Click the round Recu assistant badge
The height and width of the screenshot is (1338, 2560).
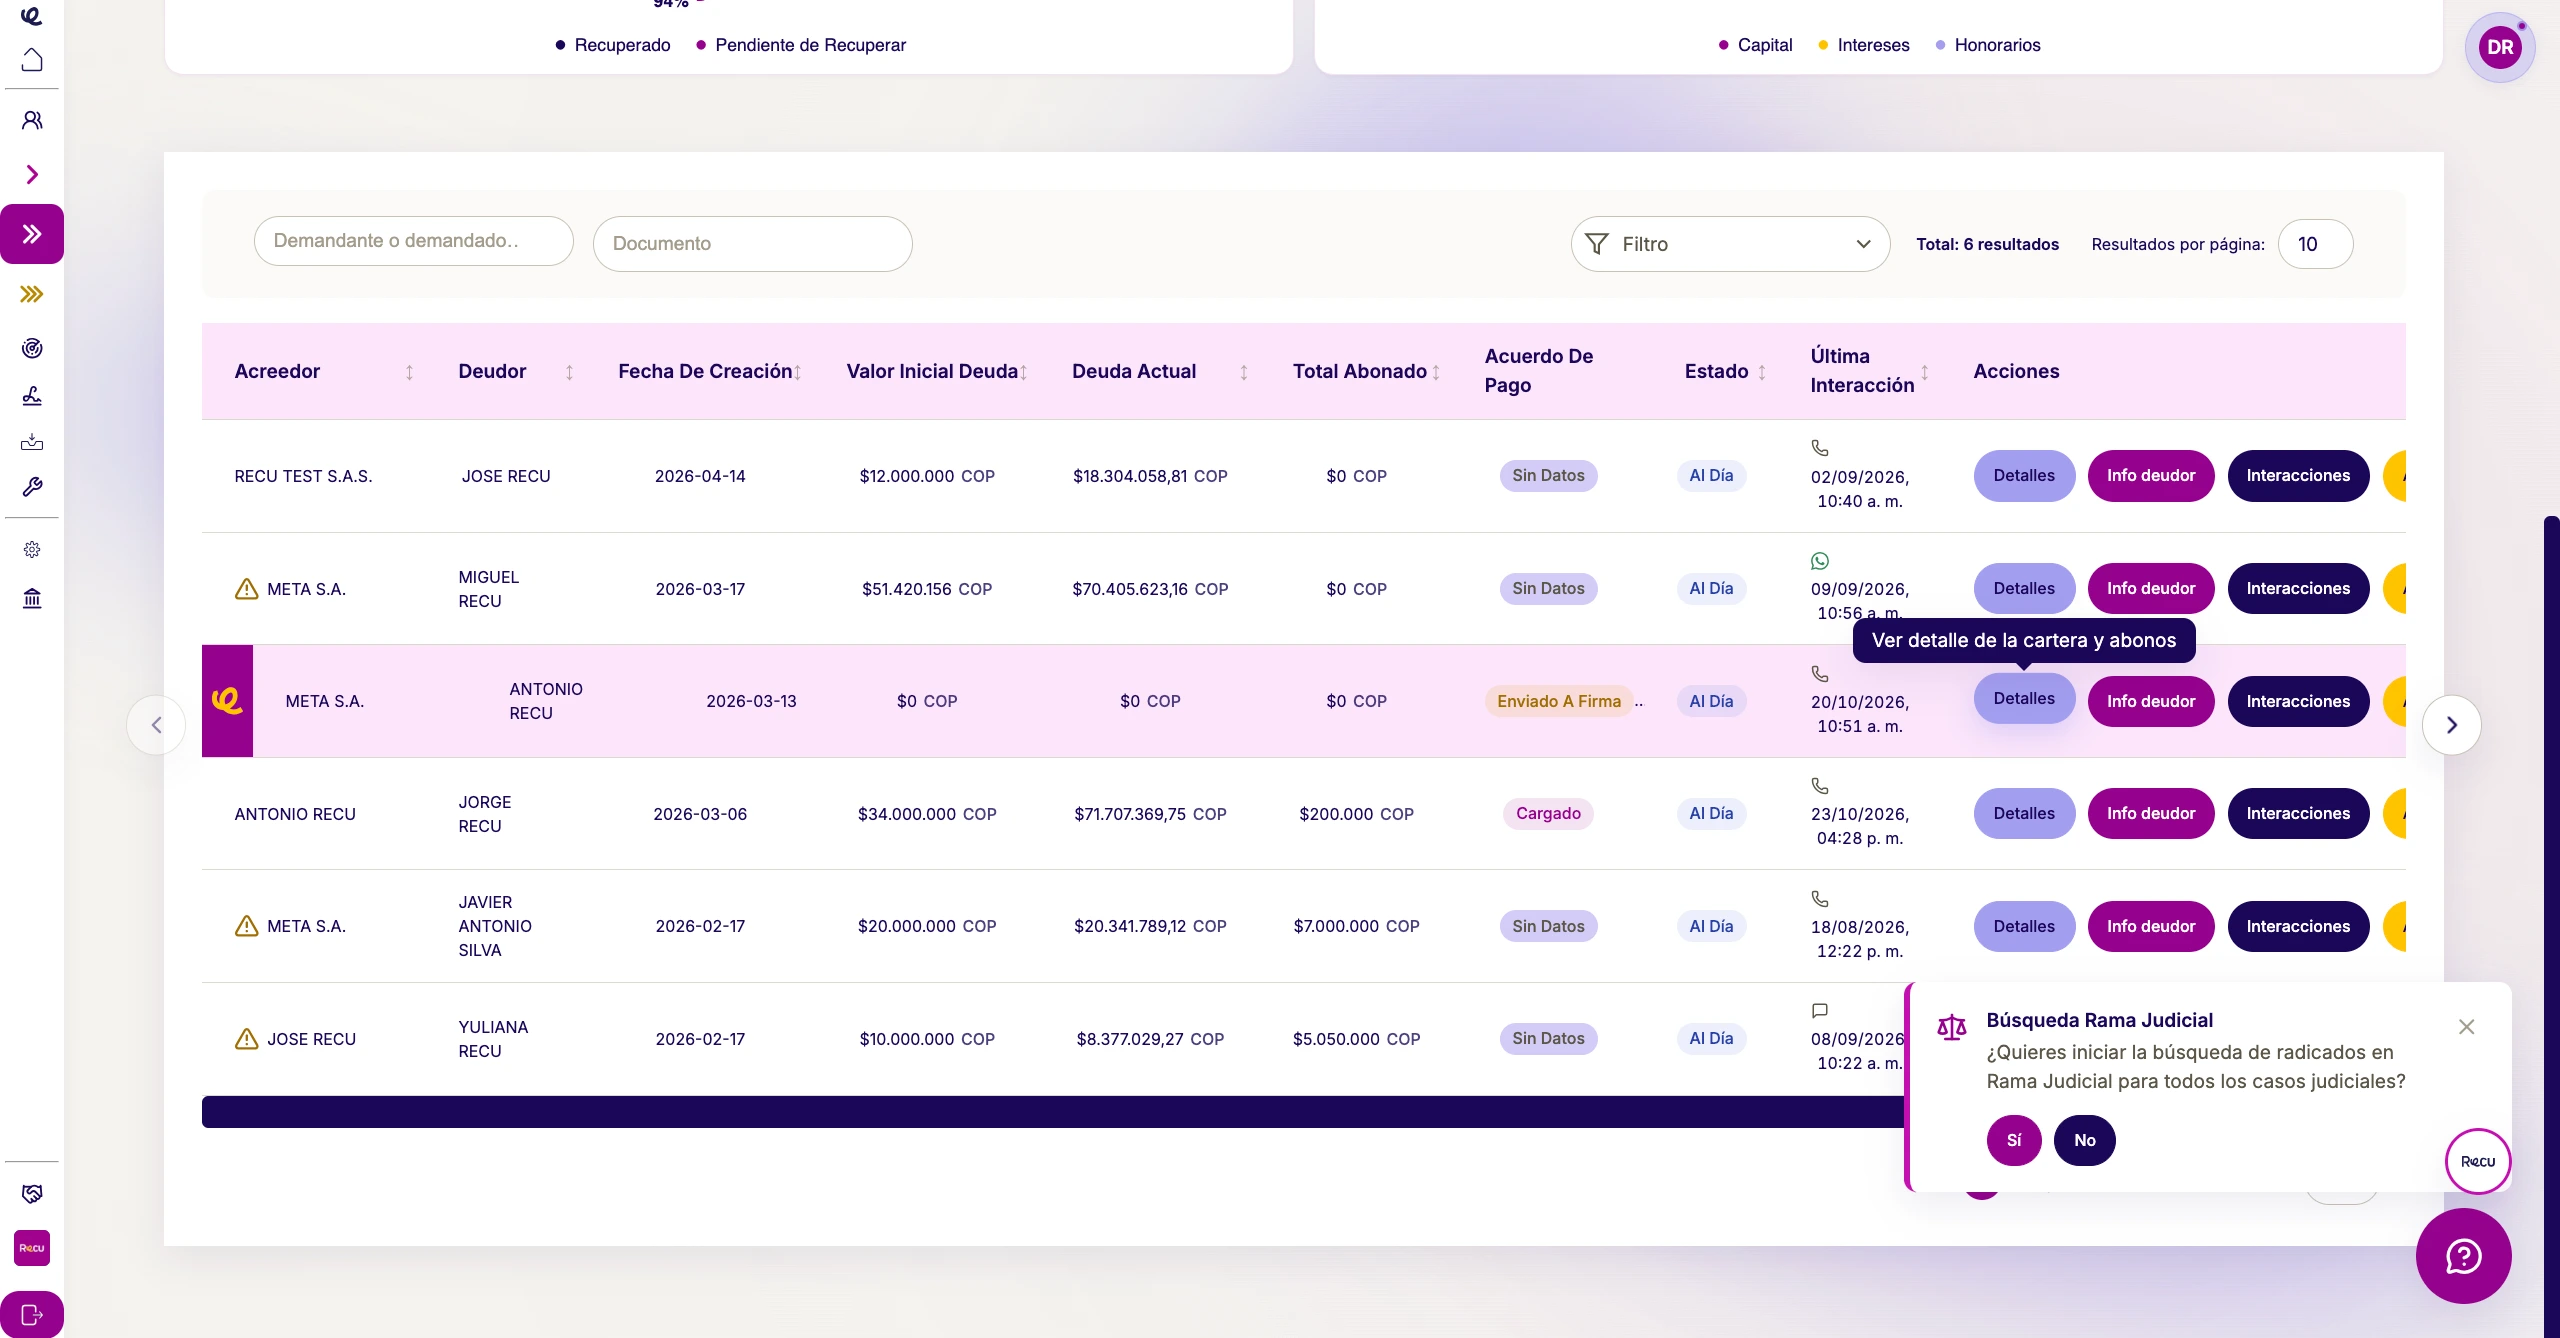(x=2478, y=1161)
